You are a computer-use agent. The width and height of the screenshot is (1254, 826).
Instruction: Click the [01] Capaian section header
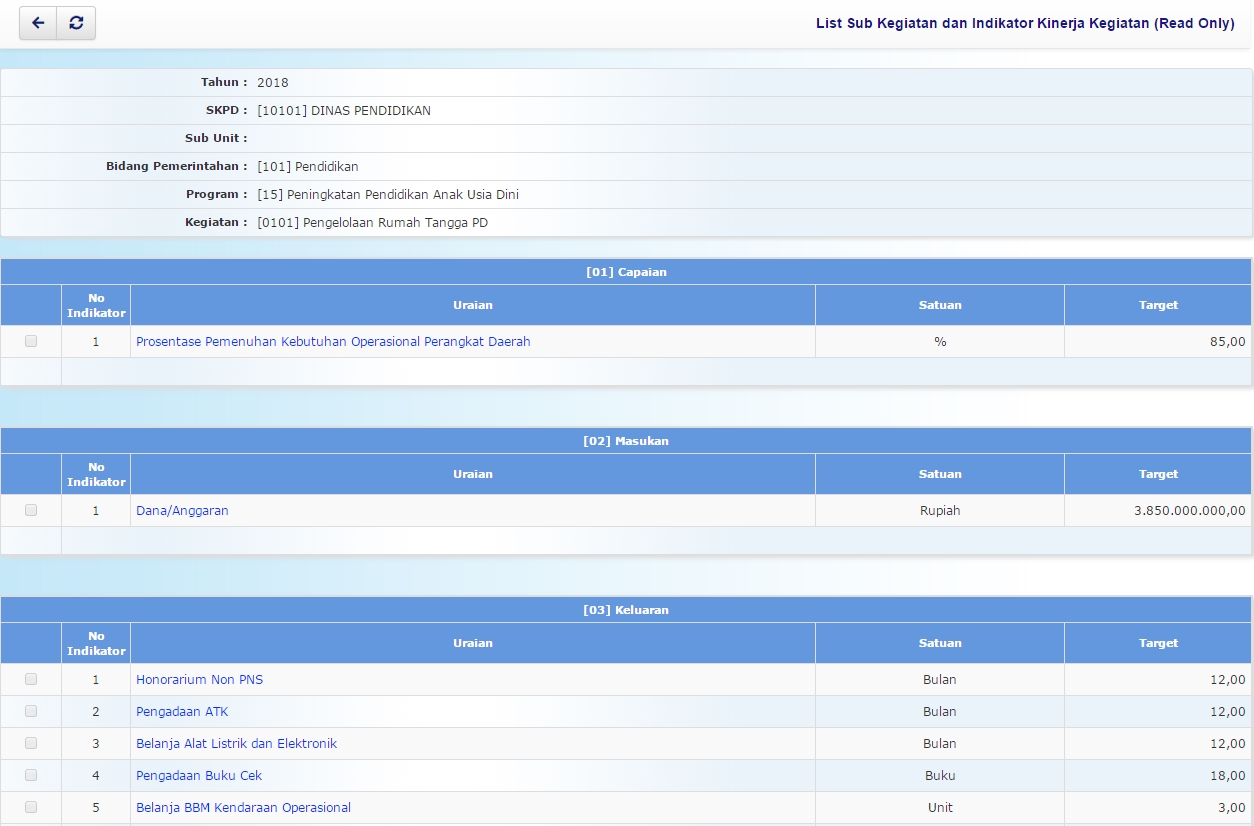pyautogui.click(x=626, y=272)
